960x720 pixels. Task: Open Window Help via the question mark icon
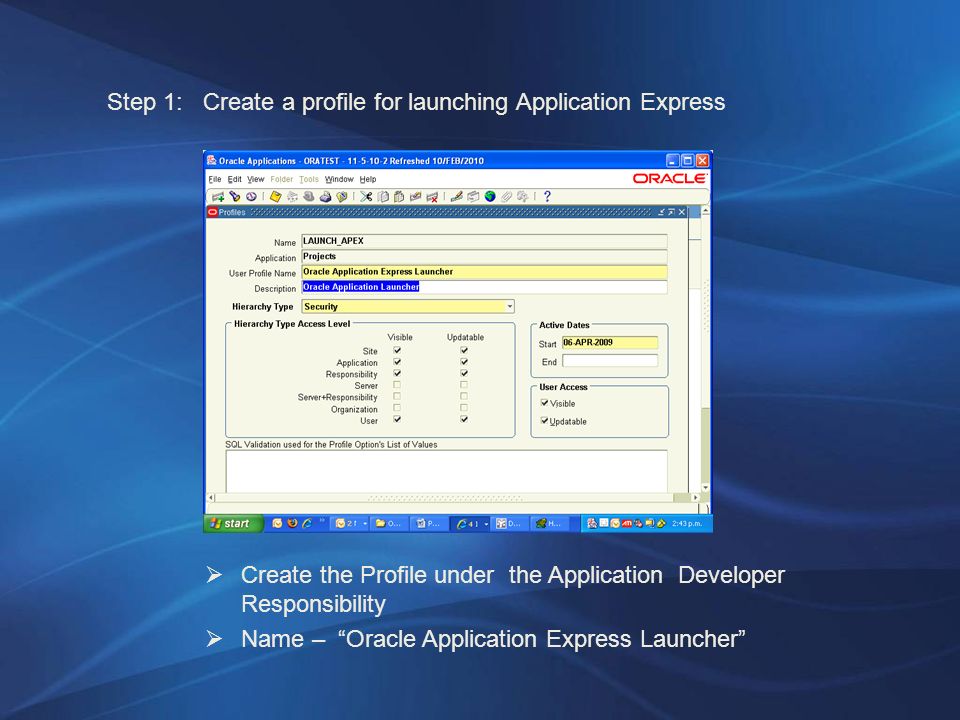[x=547, y=197]
